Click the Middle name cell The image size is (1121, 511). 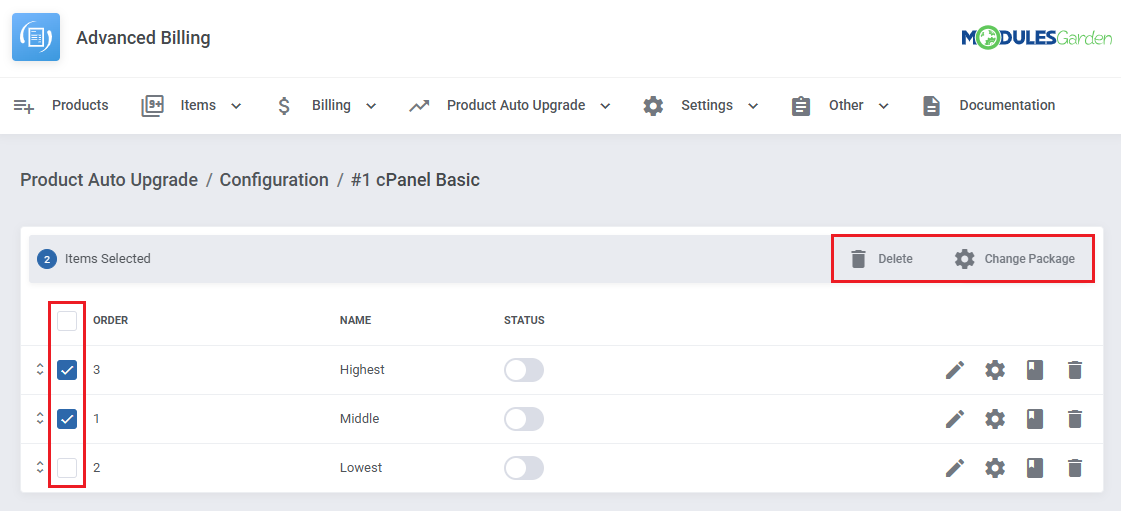[x=360, y=419]
